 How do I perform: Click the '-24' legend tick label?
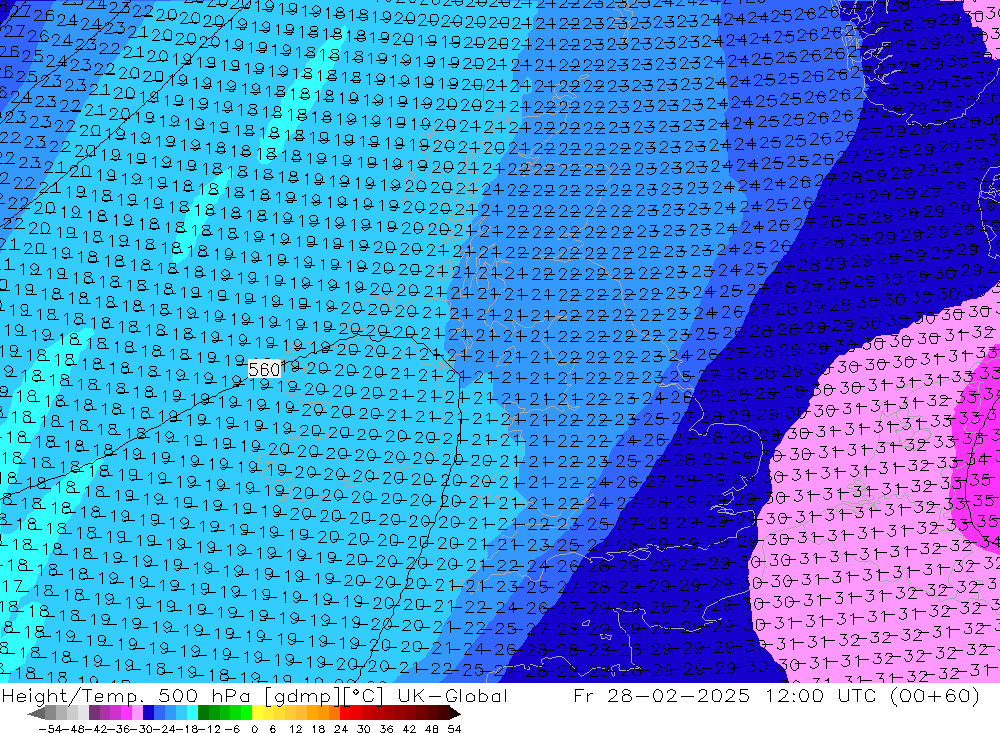[165, 729]
